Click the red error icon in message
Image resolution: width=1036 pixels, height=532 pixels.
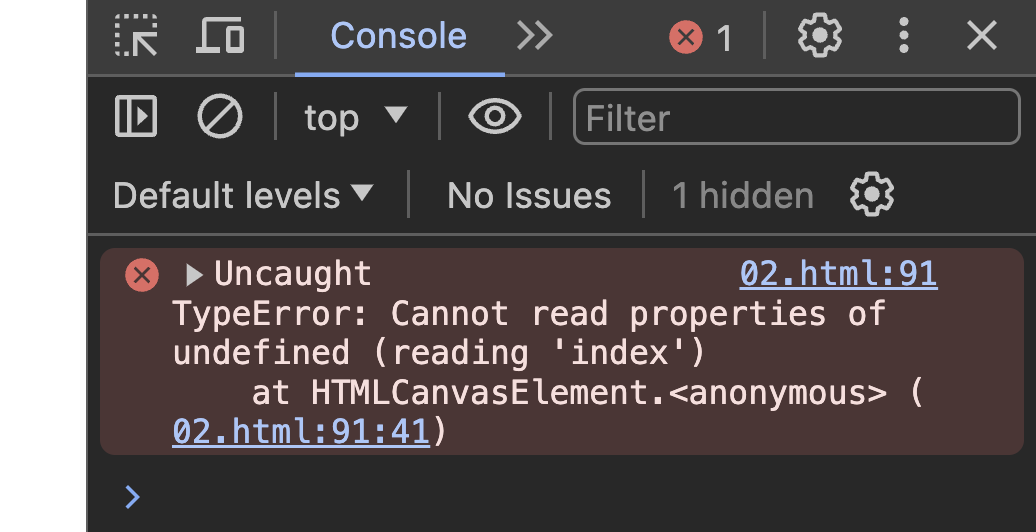pos(142,275)
